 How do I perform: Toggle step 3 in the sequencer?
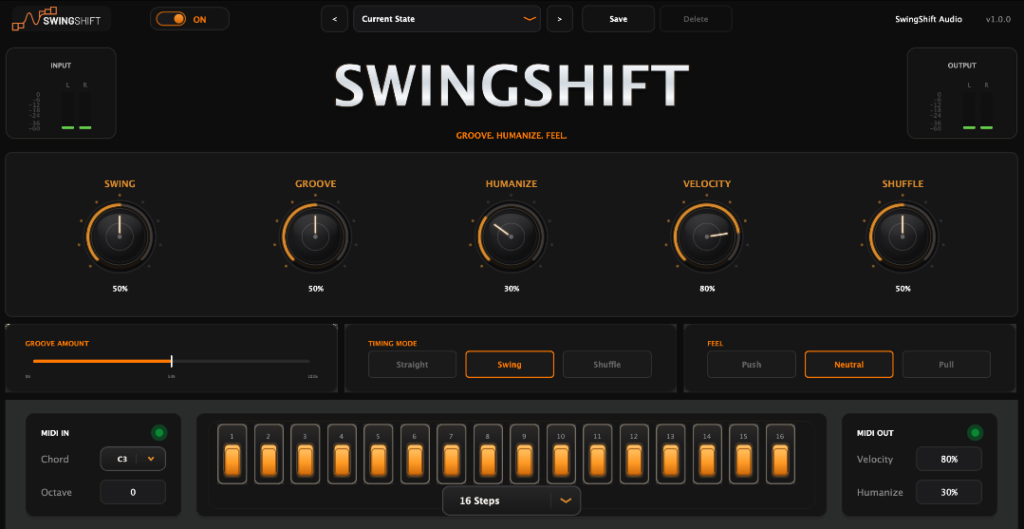coord(305,454)
